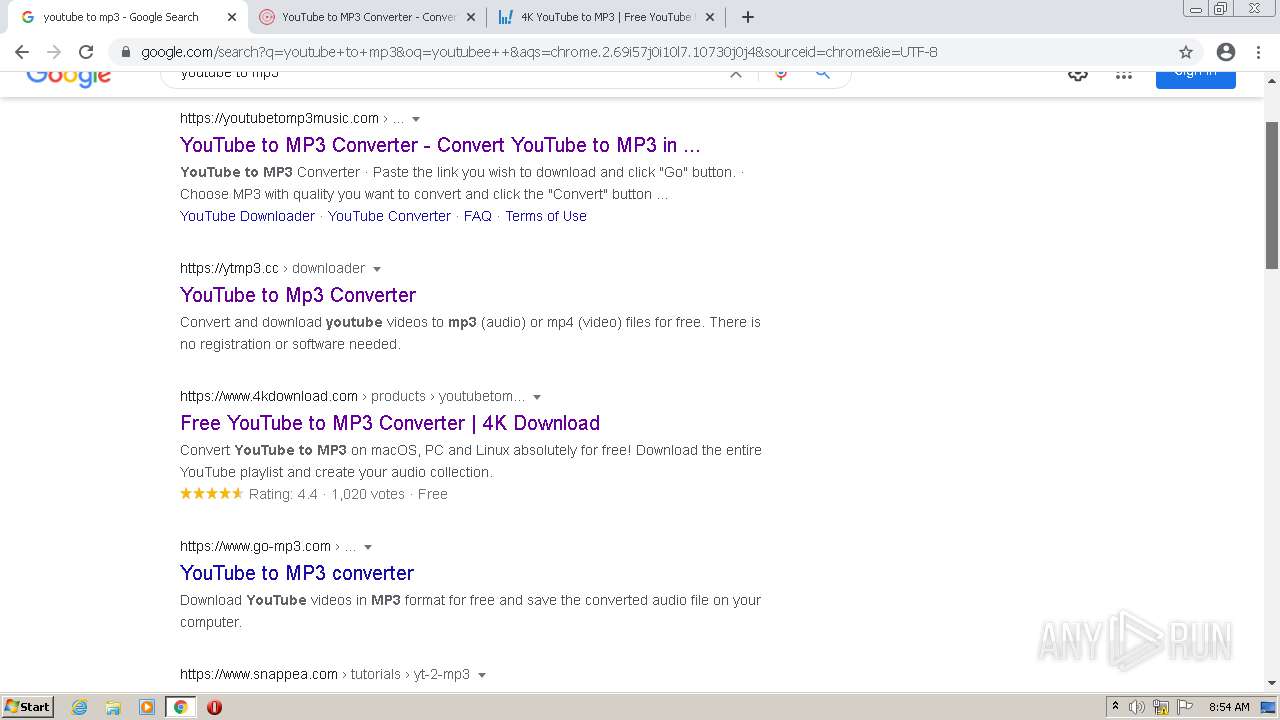Select Chrome in the taskbar
1280x720 pixels.
coord(180,707)
